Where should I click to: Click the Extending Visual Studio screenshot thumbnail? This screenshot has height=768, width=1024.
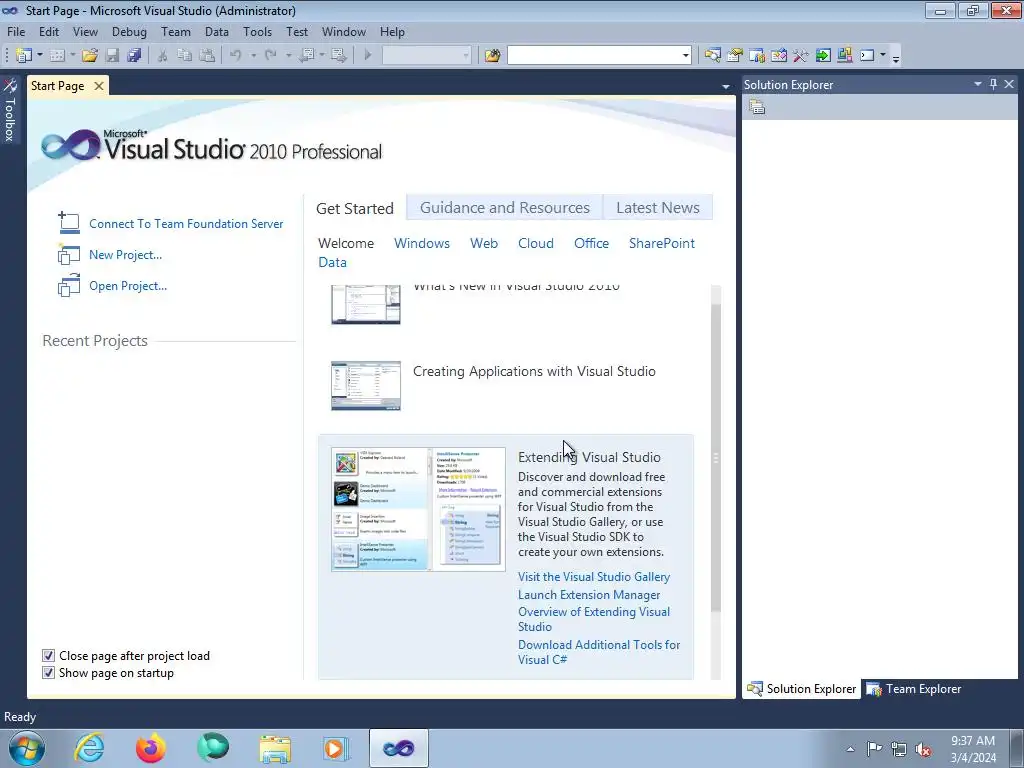tap(418, 509)
